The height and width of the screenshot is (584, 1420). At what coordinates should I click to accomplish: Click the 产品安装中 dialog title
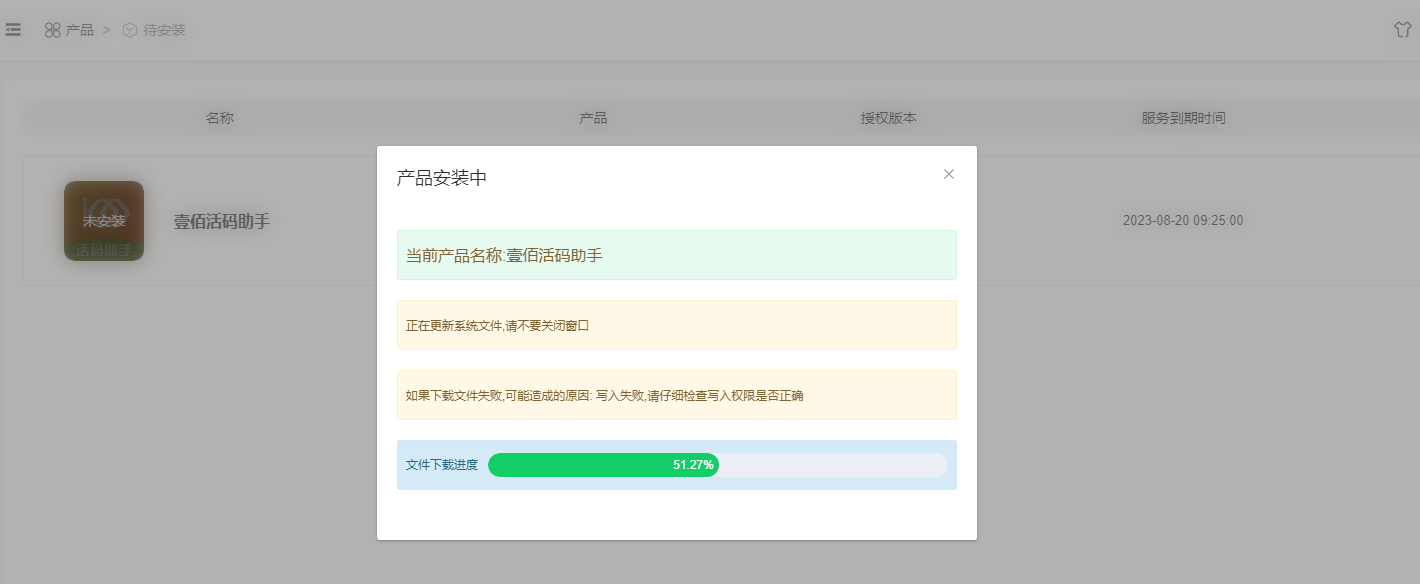tap(442, 178)
